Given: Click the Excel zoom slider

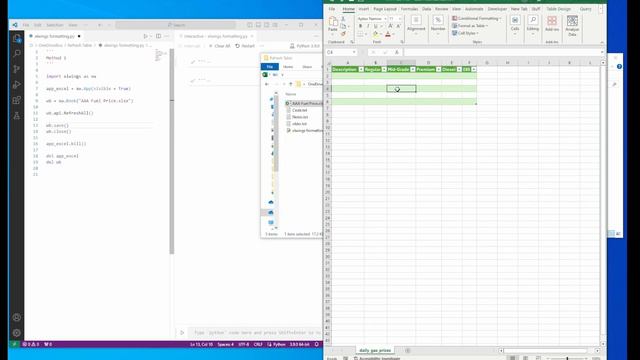Looking at the screenshot, I should tap(567, 358).
